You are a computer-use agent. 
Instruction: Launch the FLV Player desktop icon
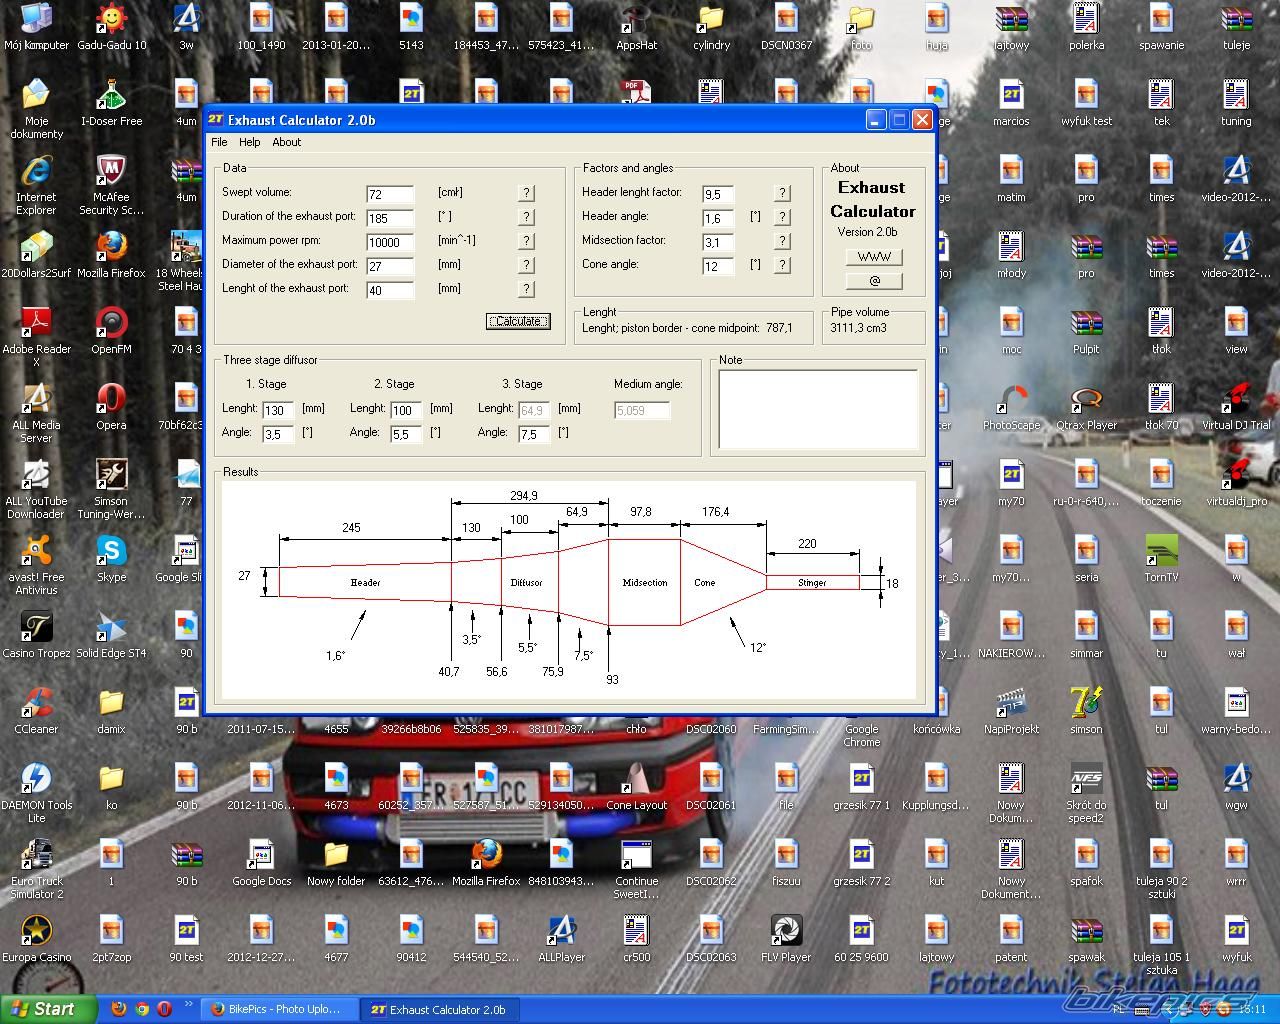click(x=786, y=932)
